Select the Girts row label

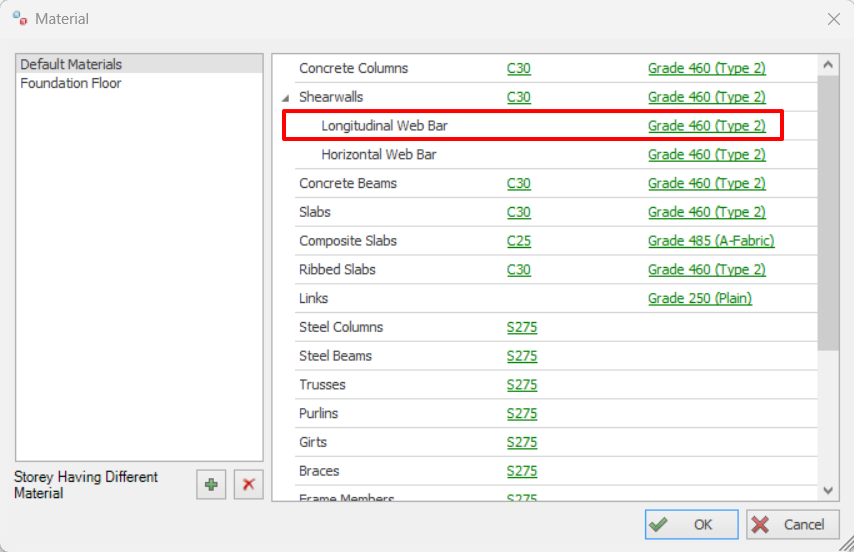[x=313, y=443]
